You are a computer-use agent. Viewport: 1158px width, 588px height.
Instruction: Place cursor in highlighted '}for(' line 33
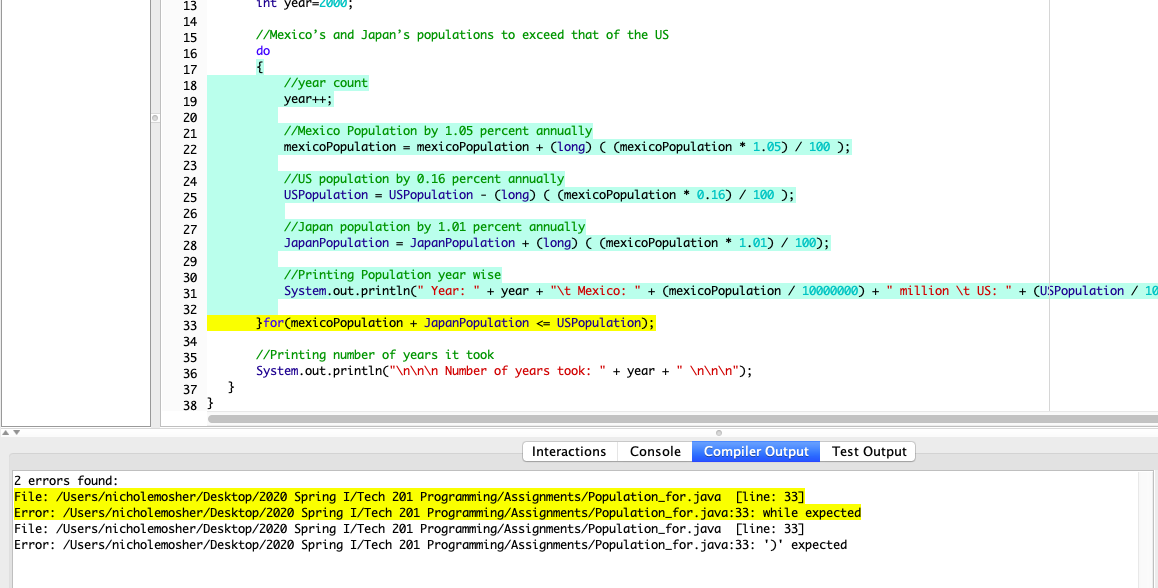point(455,323)
